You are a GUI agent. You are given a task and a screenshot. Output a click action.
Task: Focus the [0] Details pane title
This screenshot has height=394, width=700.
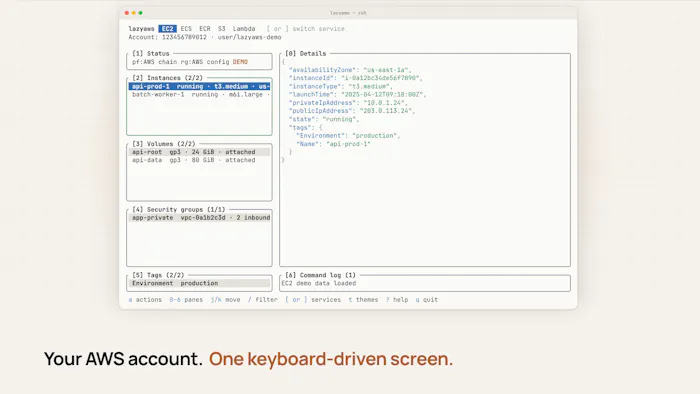pyautogui.click(x=306, y=54)
